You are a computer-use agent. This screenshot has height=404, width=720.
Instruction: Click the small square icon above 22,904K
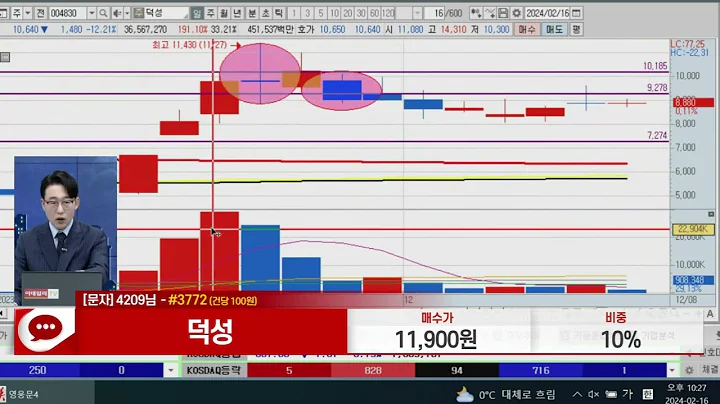(x=711, y=214)
